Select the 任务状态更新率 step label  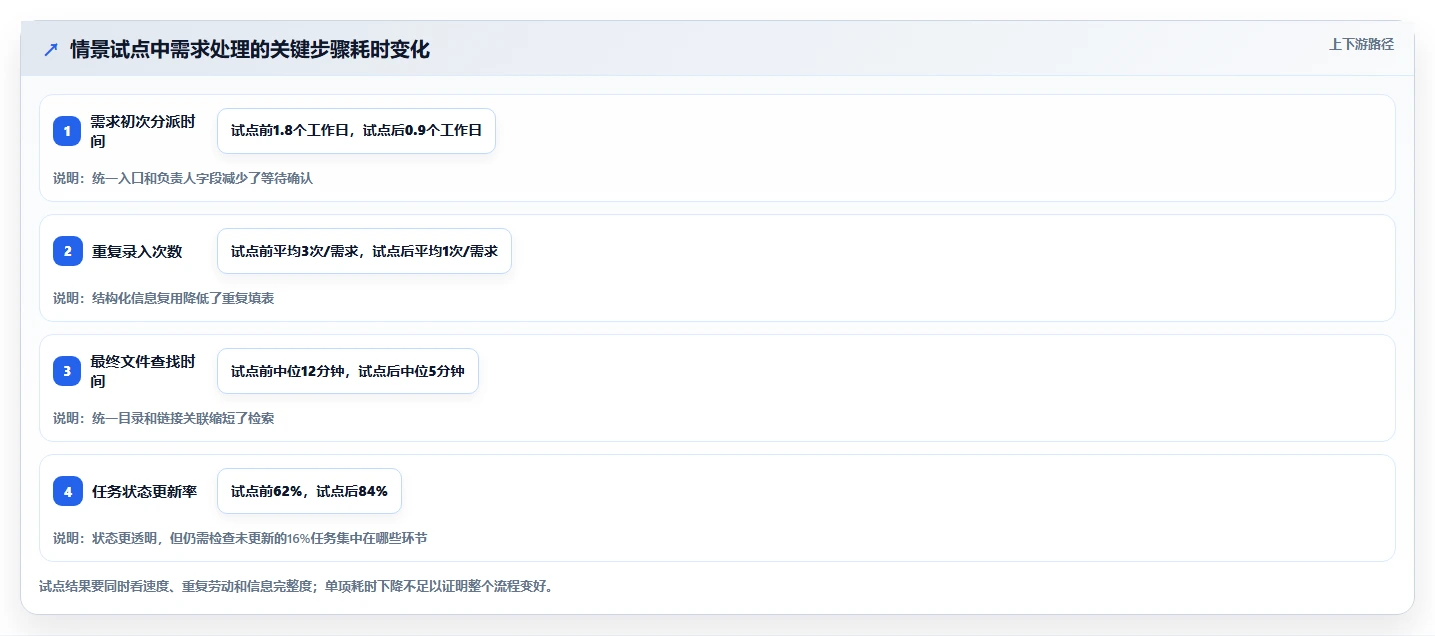tap(145, 491)
